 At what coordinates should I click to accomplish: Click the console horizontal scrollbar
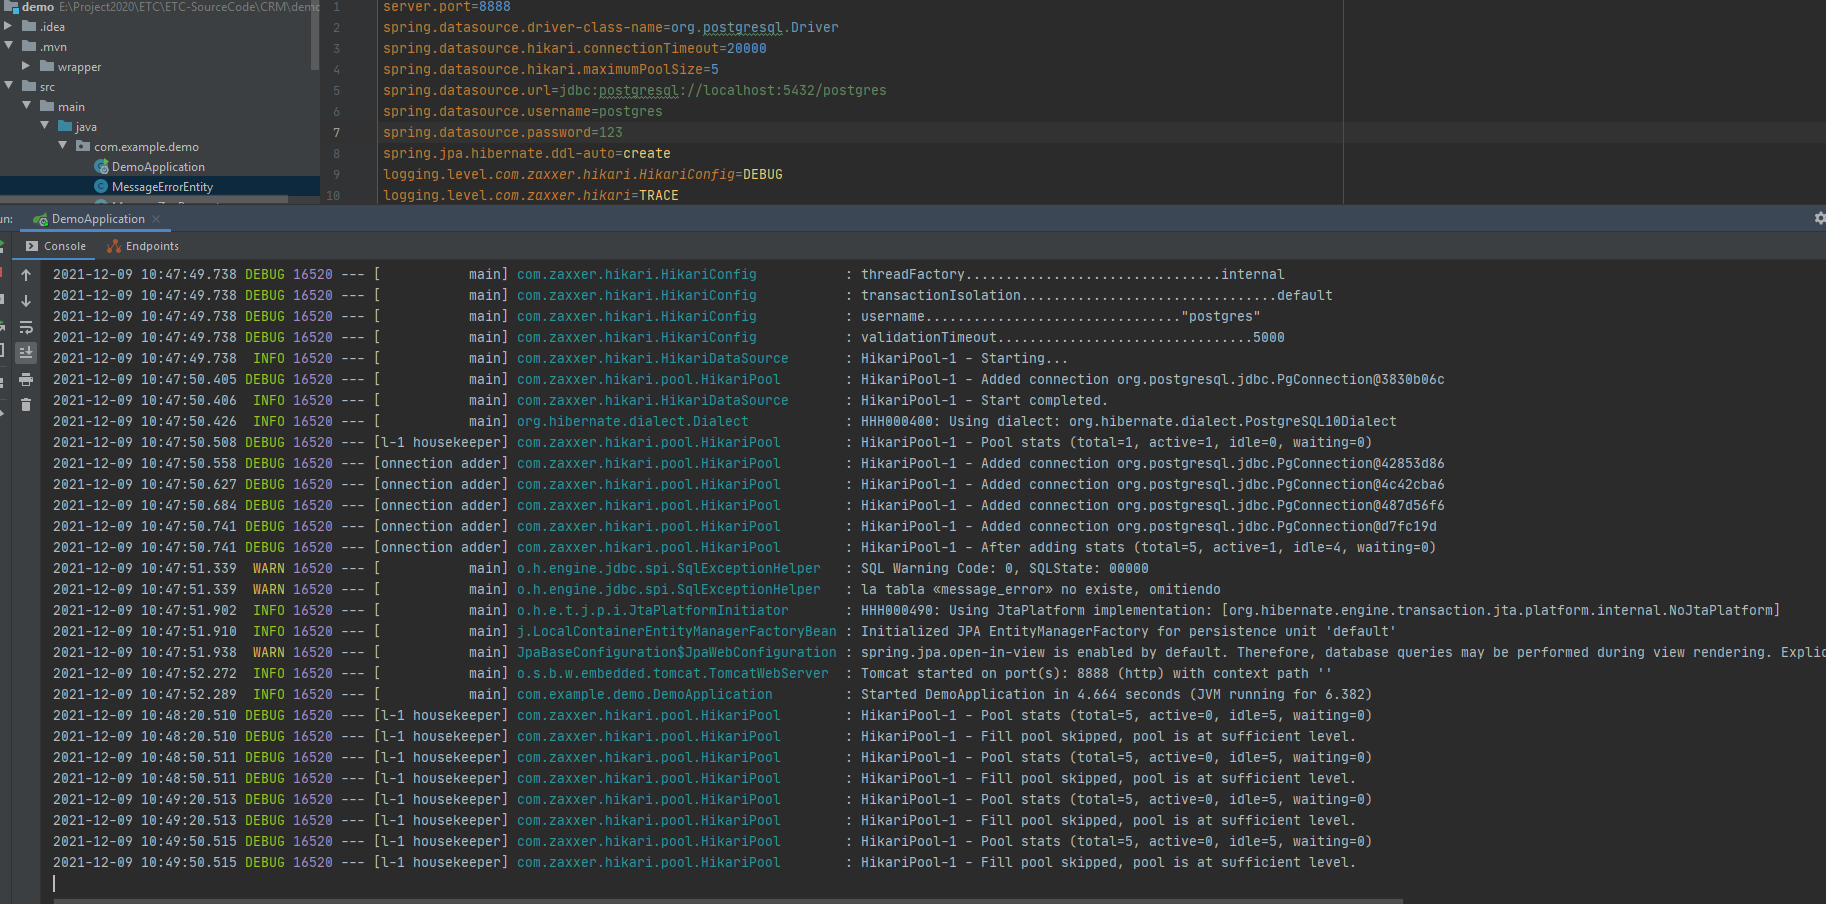coord(728,900)
